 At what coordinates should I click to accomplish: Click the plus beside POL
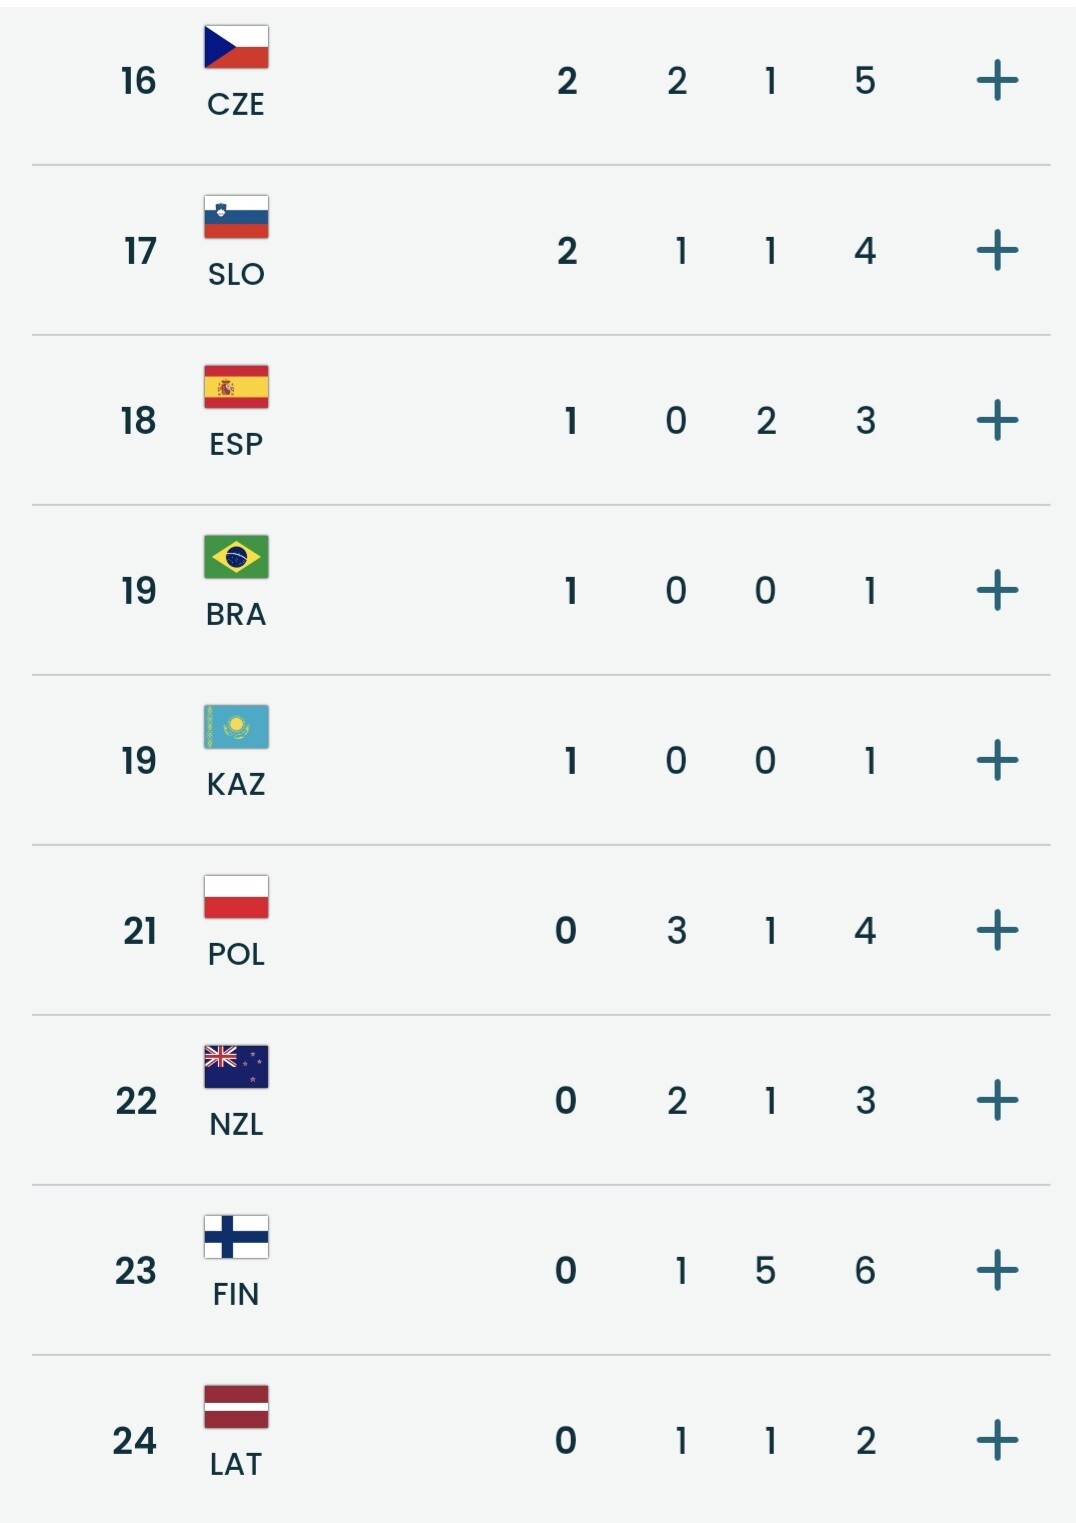click(x=997, y=930)
